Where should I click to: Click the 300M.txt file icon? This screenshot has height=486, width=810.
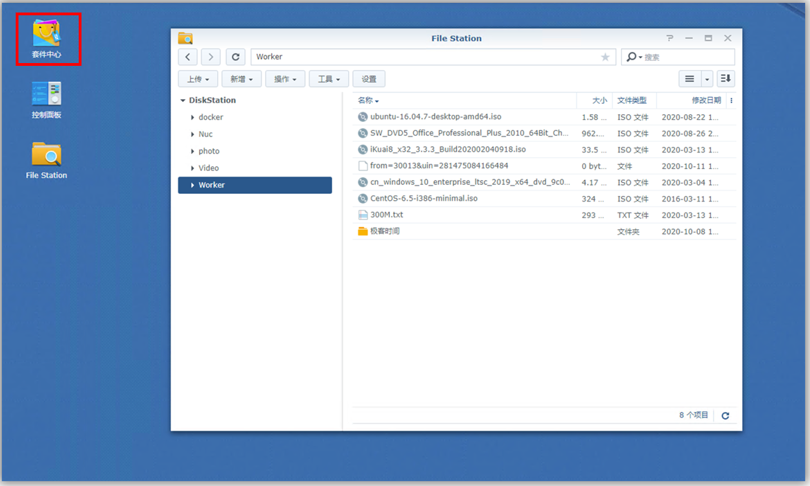[x=363, y=215]
